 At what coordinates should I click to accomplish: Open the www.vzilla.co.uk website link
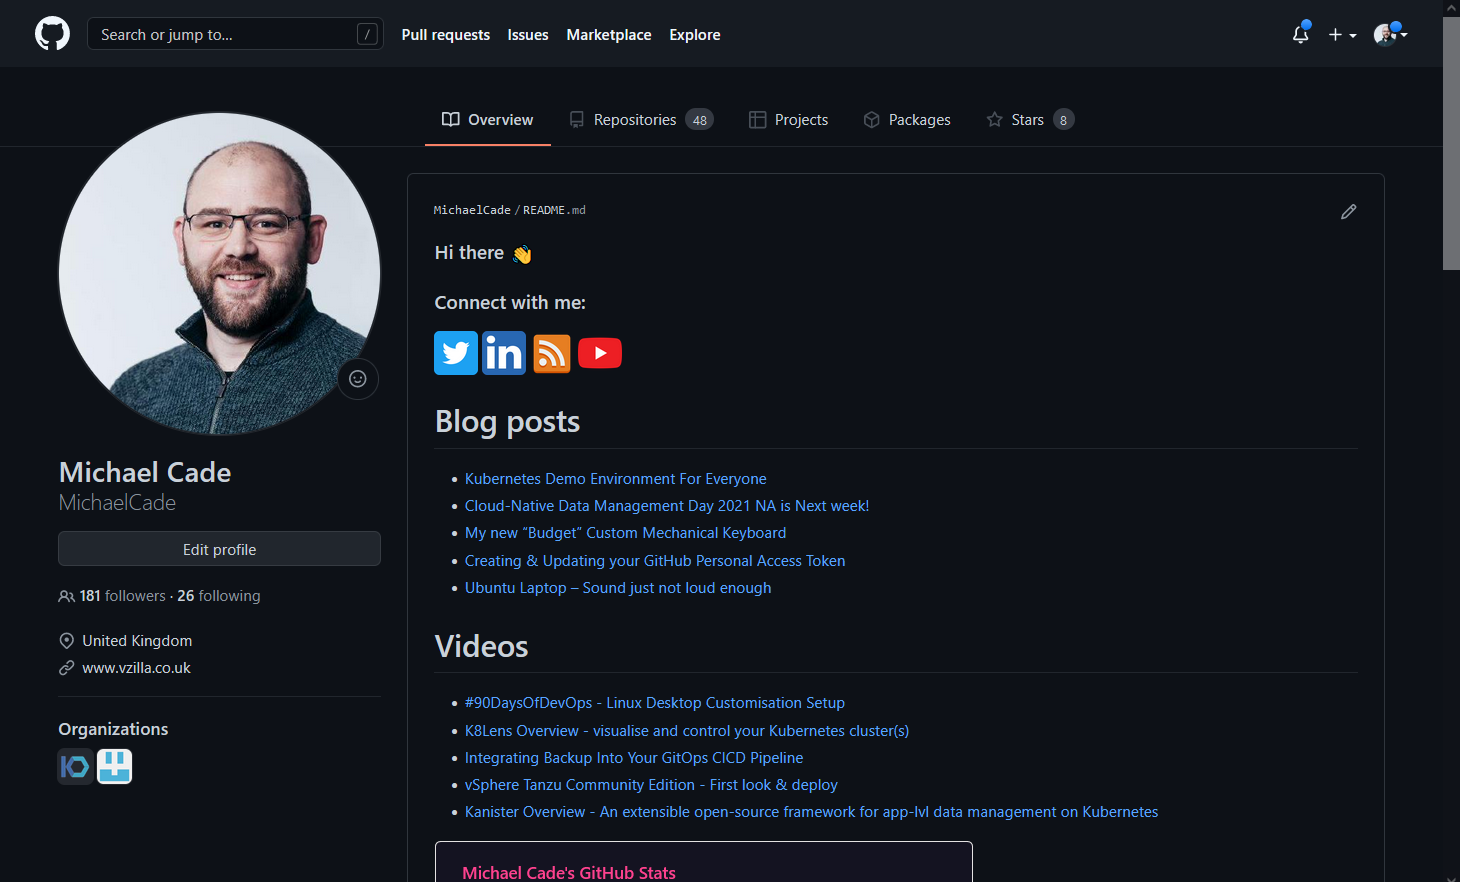point(138,667)
